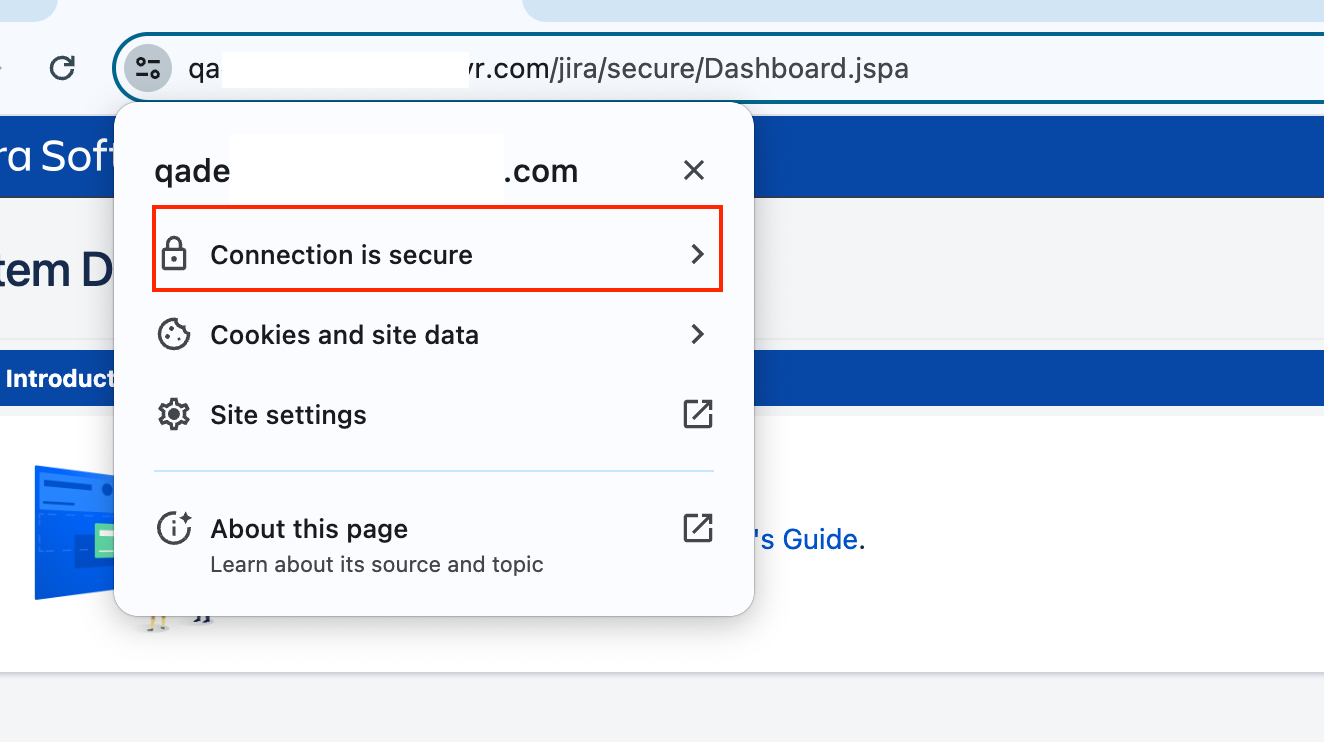Open the Cookies and site data entry
The image size is (1324, 742).
(344, 335)
